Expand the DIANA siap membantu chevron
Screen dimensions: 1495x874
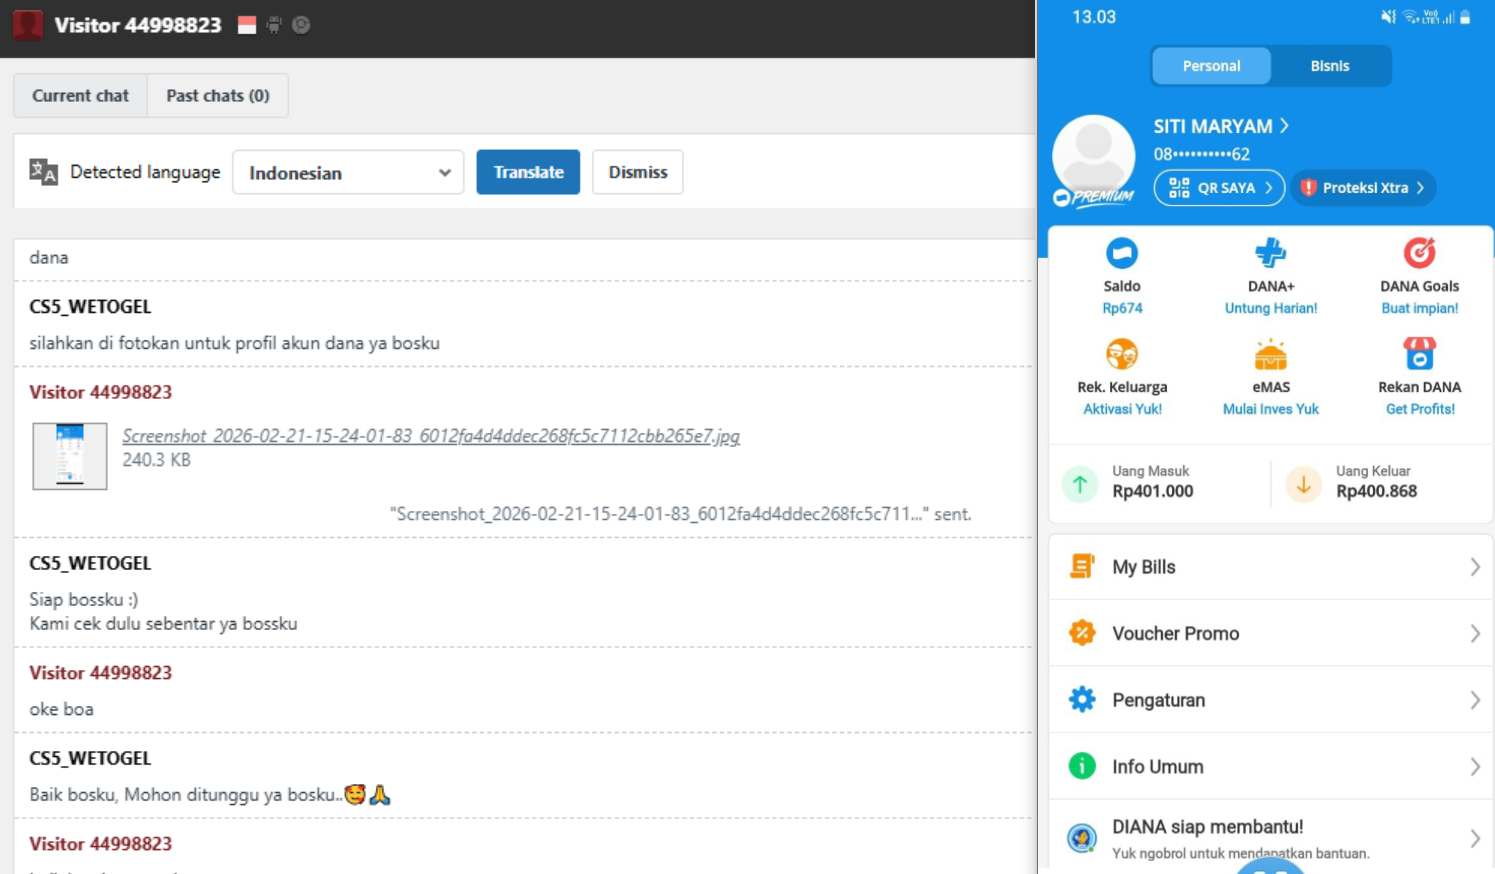(1475, 838)
